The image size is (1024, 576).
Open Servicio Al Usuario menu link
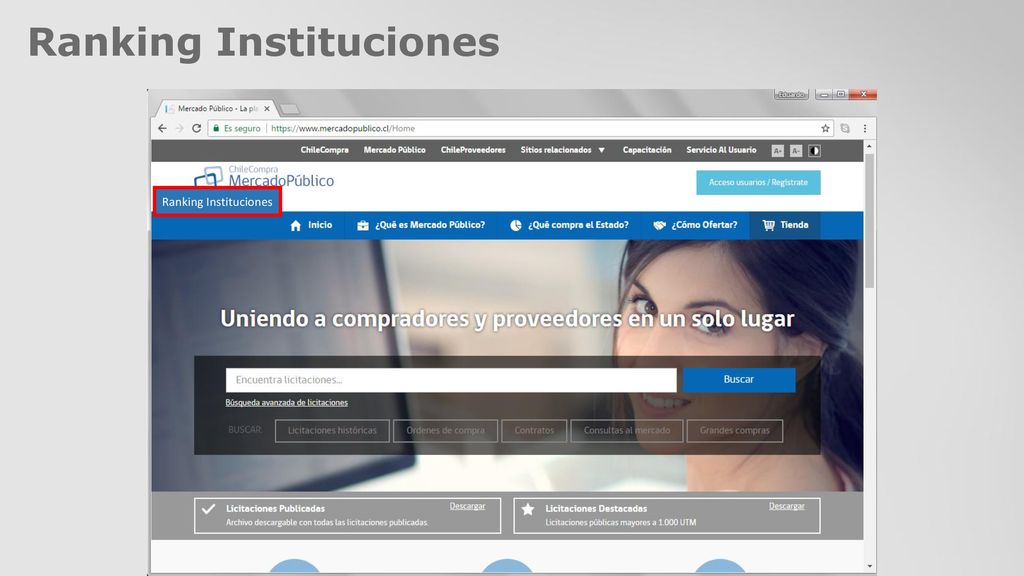click(721, 150)
